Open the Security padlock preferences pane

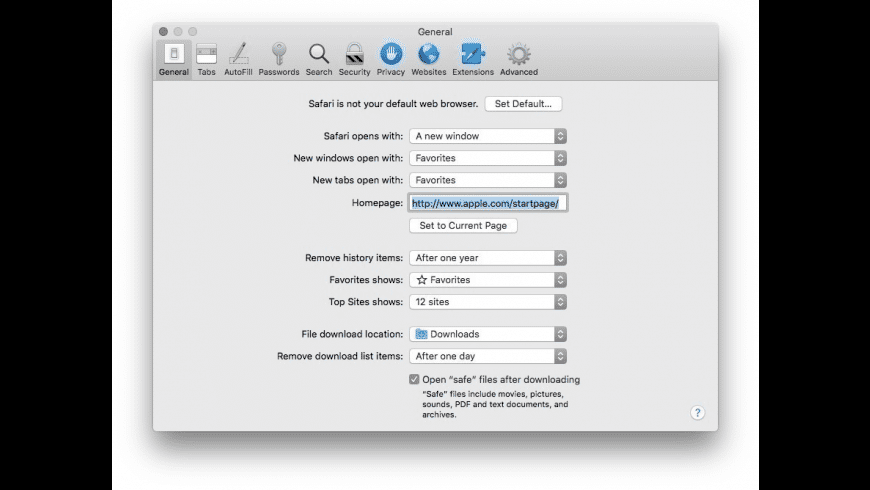(x=354, y=59)
